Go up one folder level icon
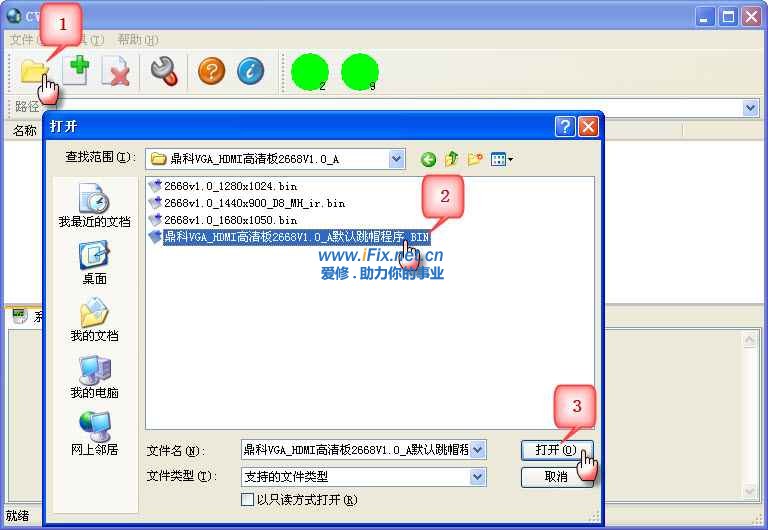 click(x=452, y=159)
